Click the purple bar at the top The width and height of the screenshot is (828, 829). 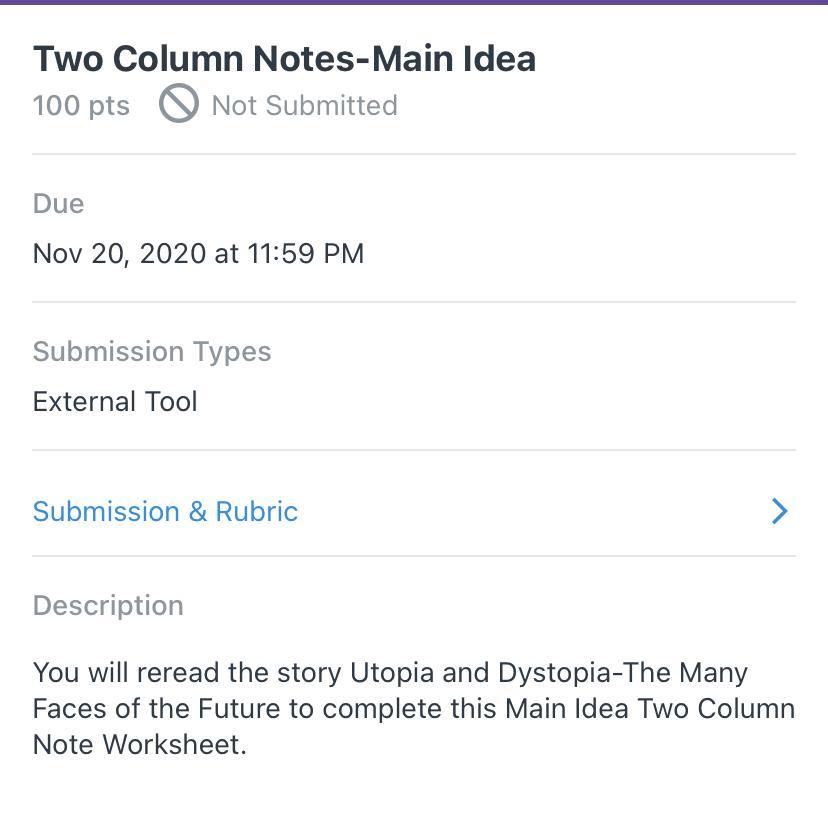(x=414, y=2)
